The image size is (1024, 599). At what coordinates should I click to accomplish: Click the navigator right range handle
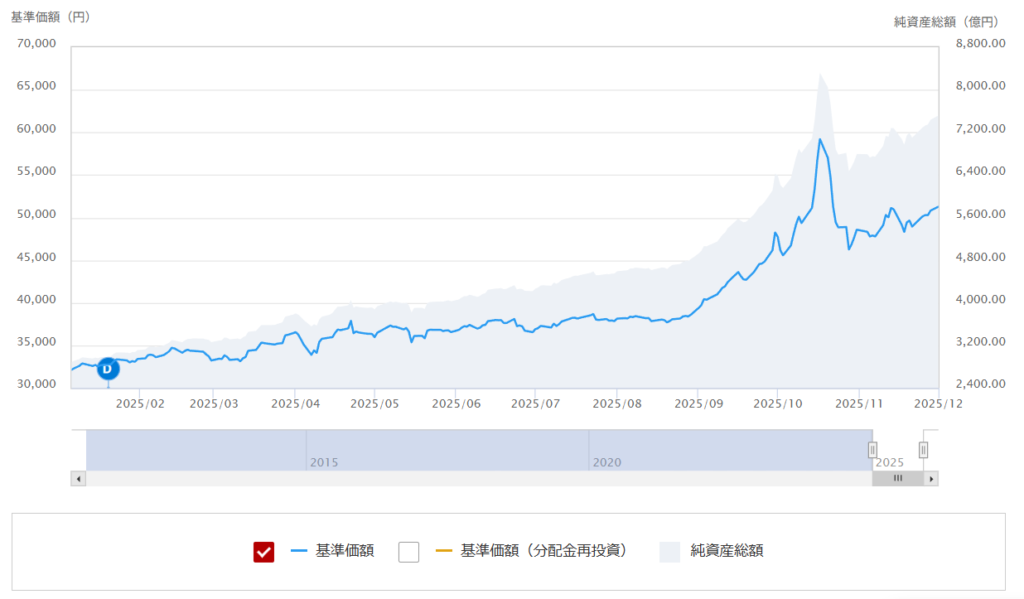[x=923, y=450]
